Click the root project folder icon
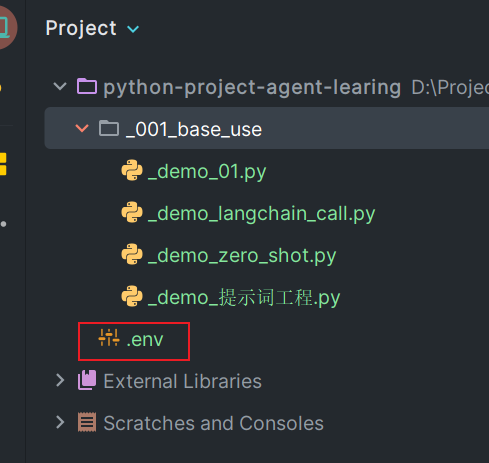The width and height of the screenshot is (489, 463). (x=87, y=86)
